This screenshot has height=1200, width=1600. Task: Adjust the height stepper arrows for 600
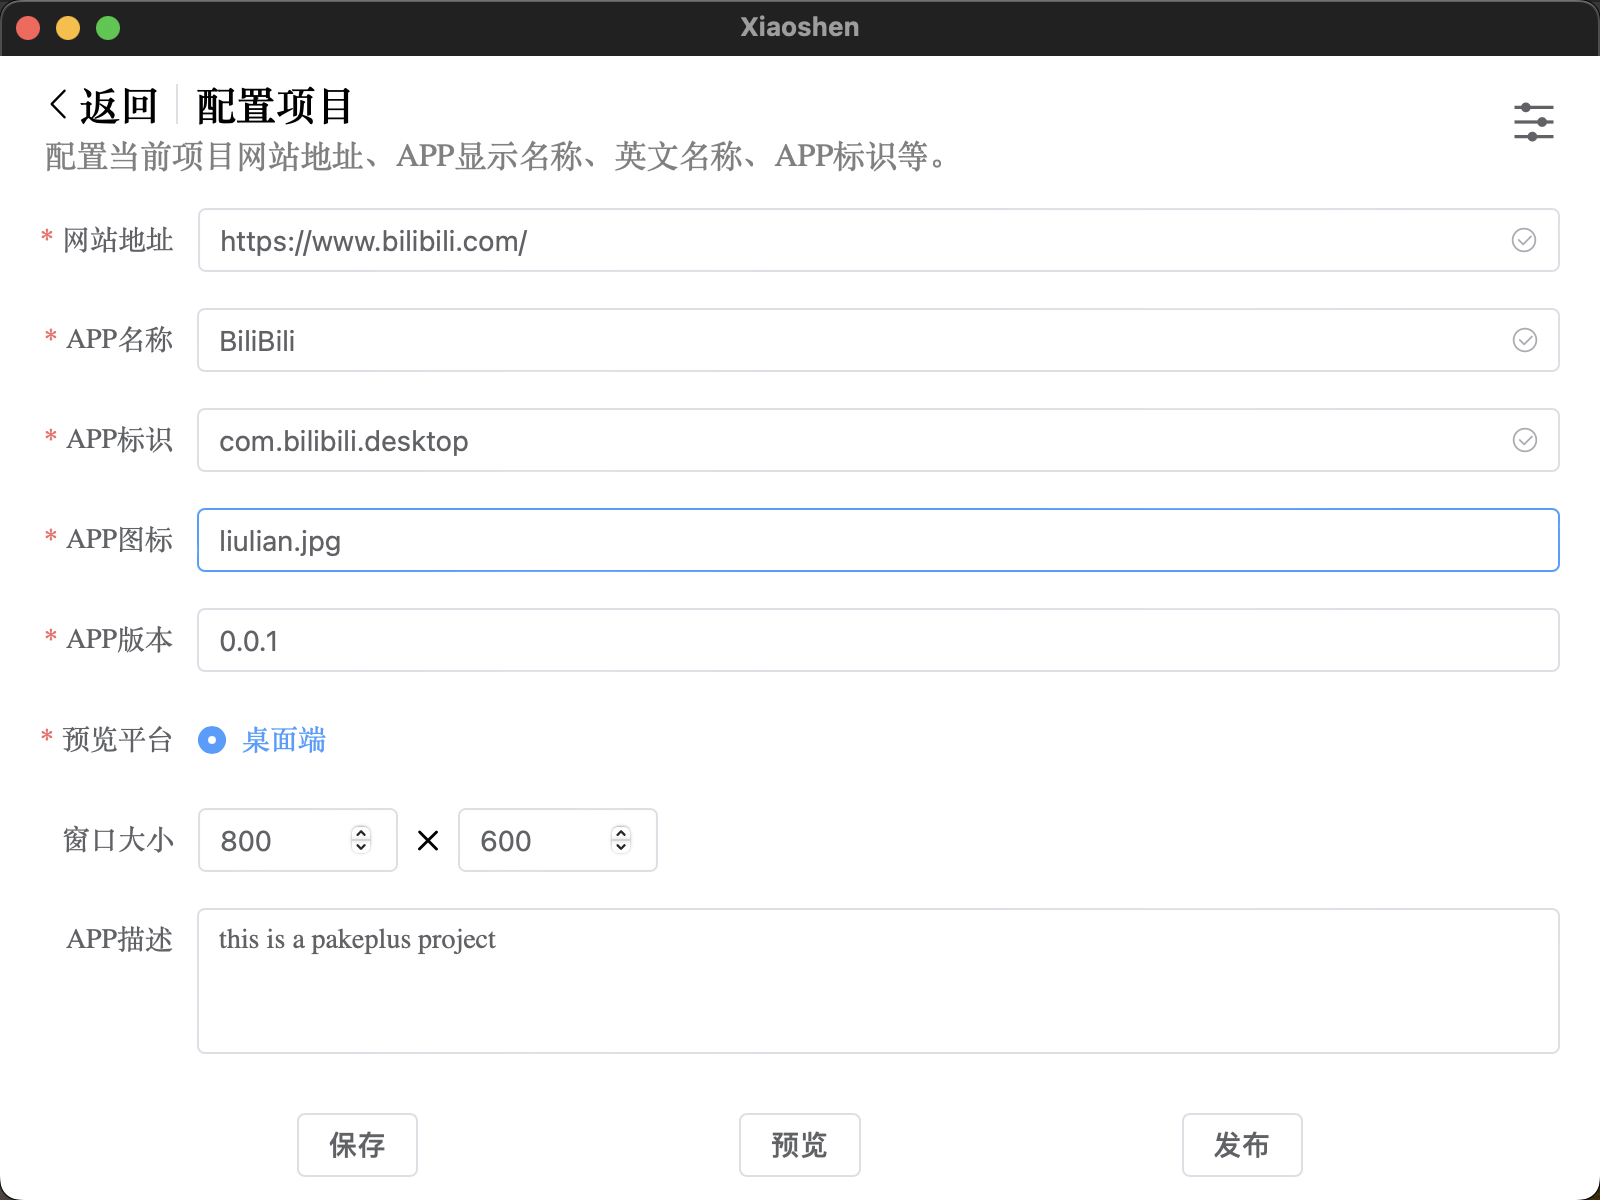point(621,840)
